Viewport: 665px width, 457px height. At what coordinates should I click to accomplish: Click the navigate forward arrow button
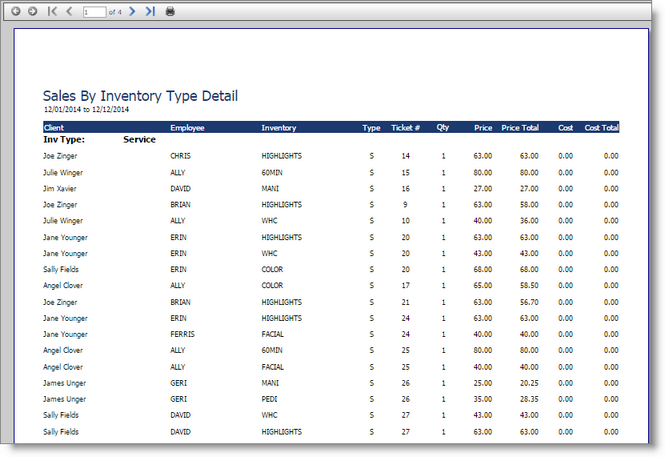click(x=32, y=11)
